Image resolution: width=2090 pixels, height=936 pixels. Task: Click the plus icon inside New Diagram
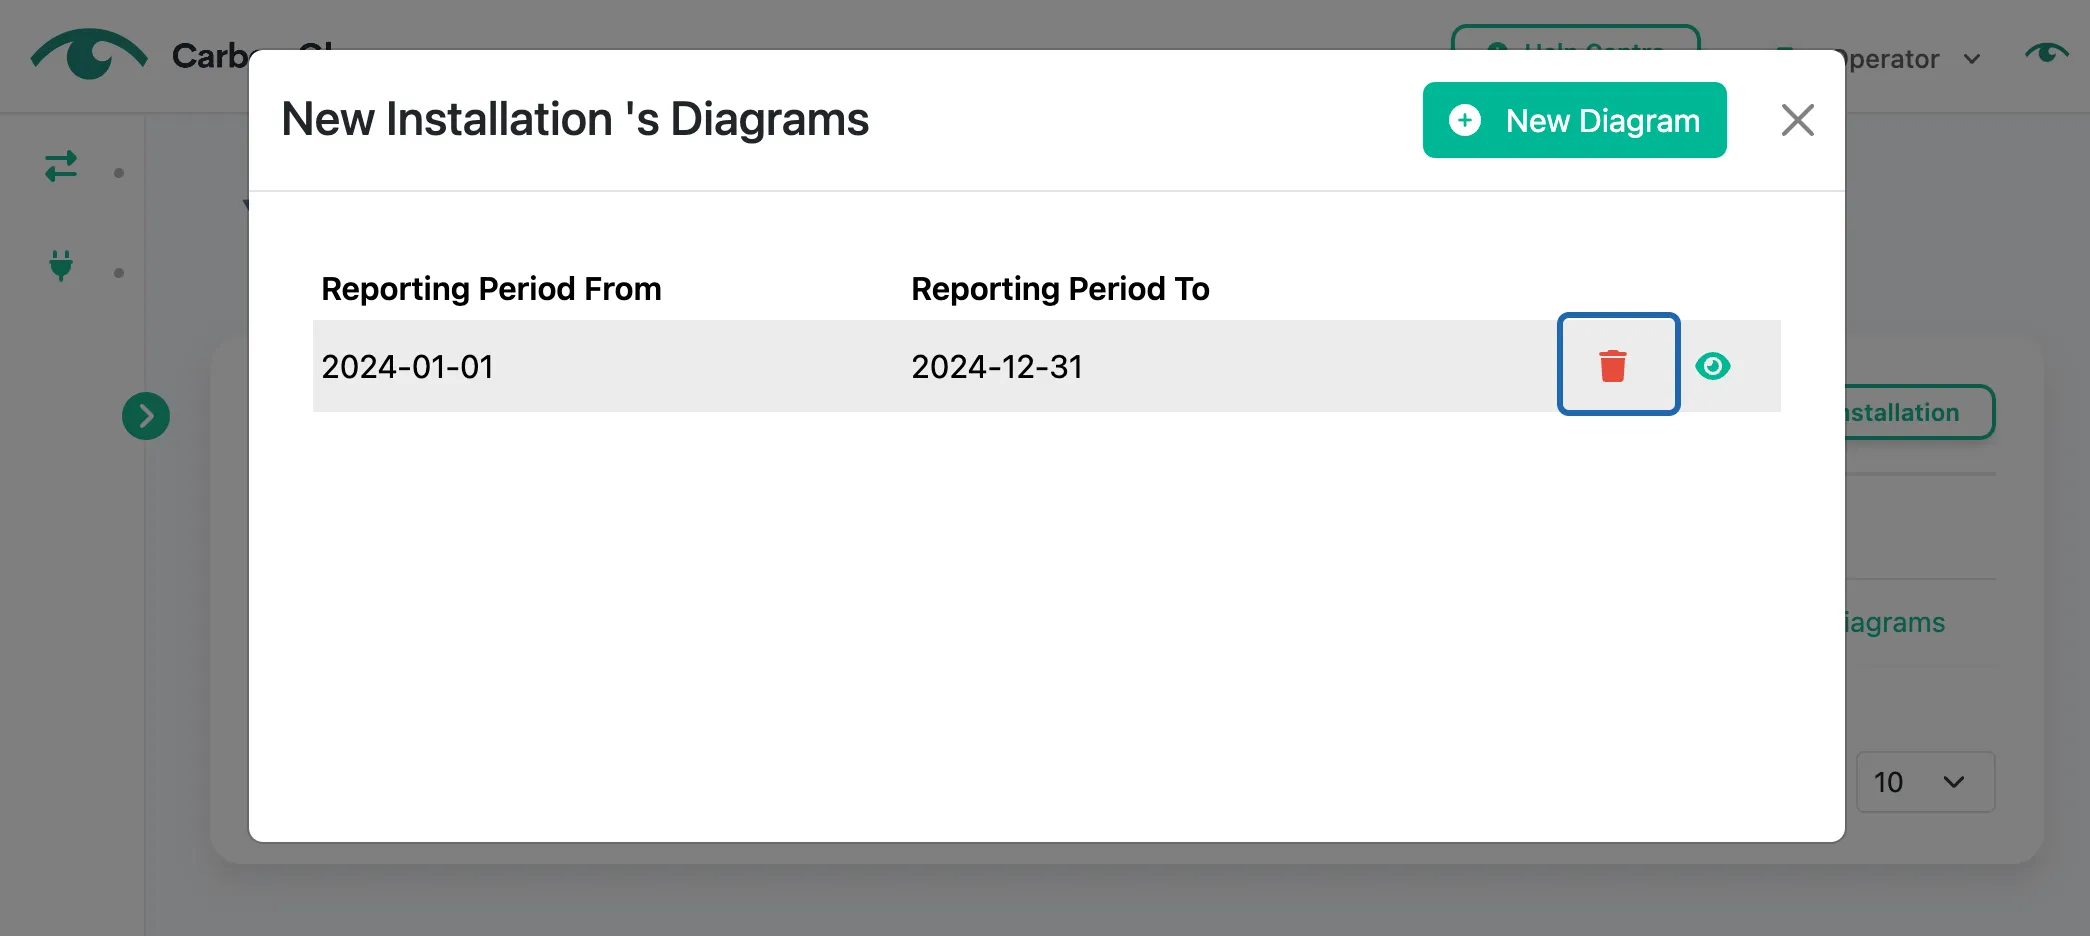point(1465,120)
